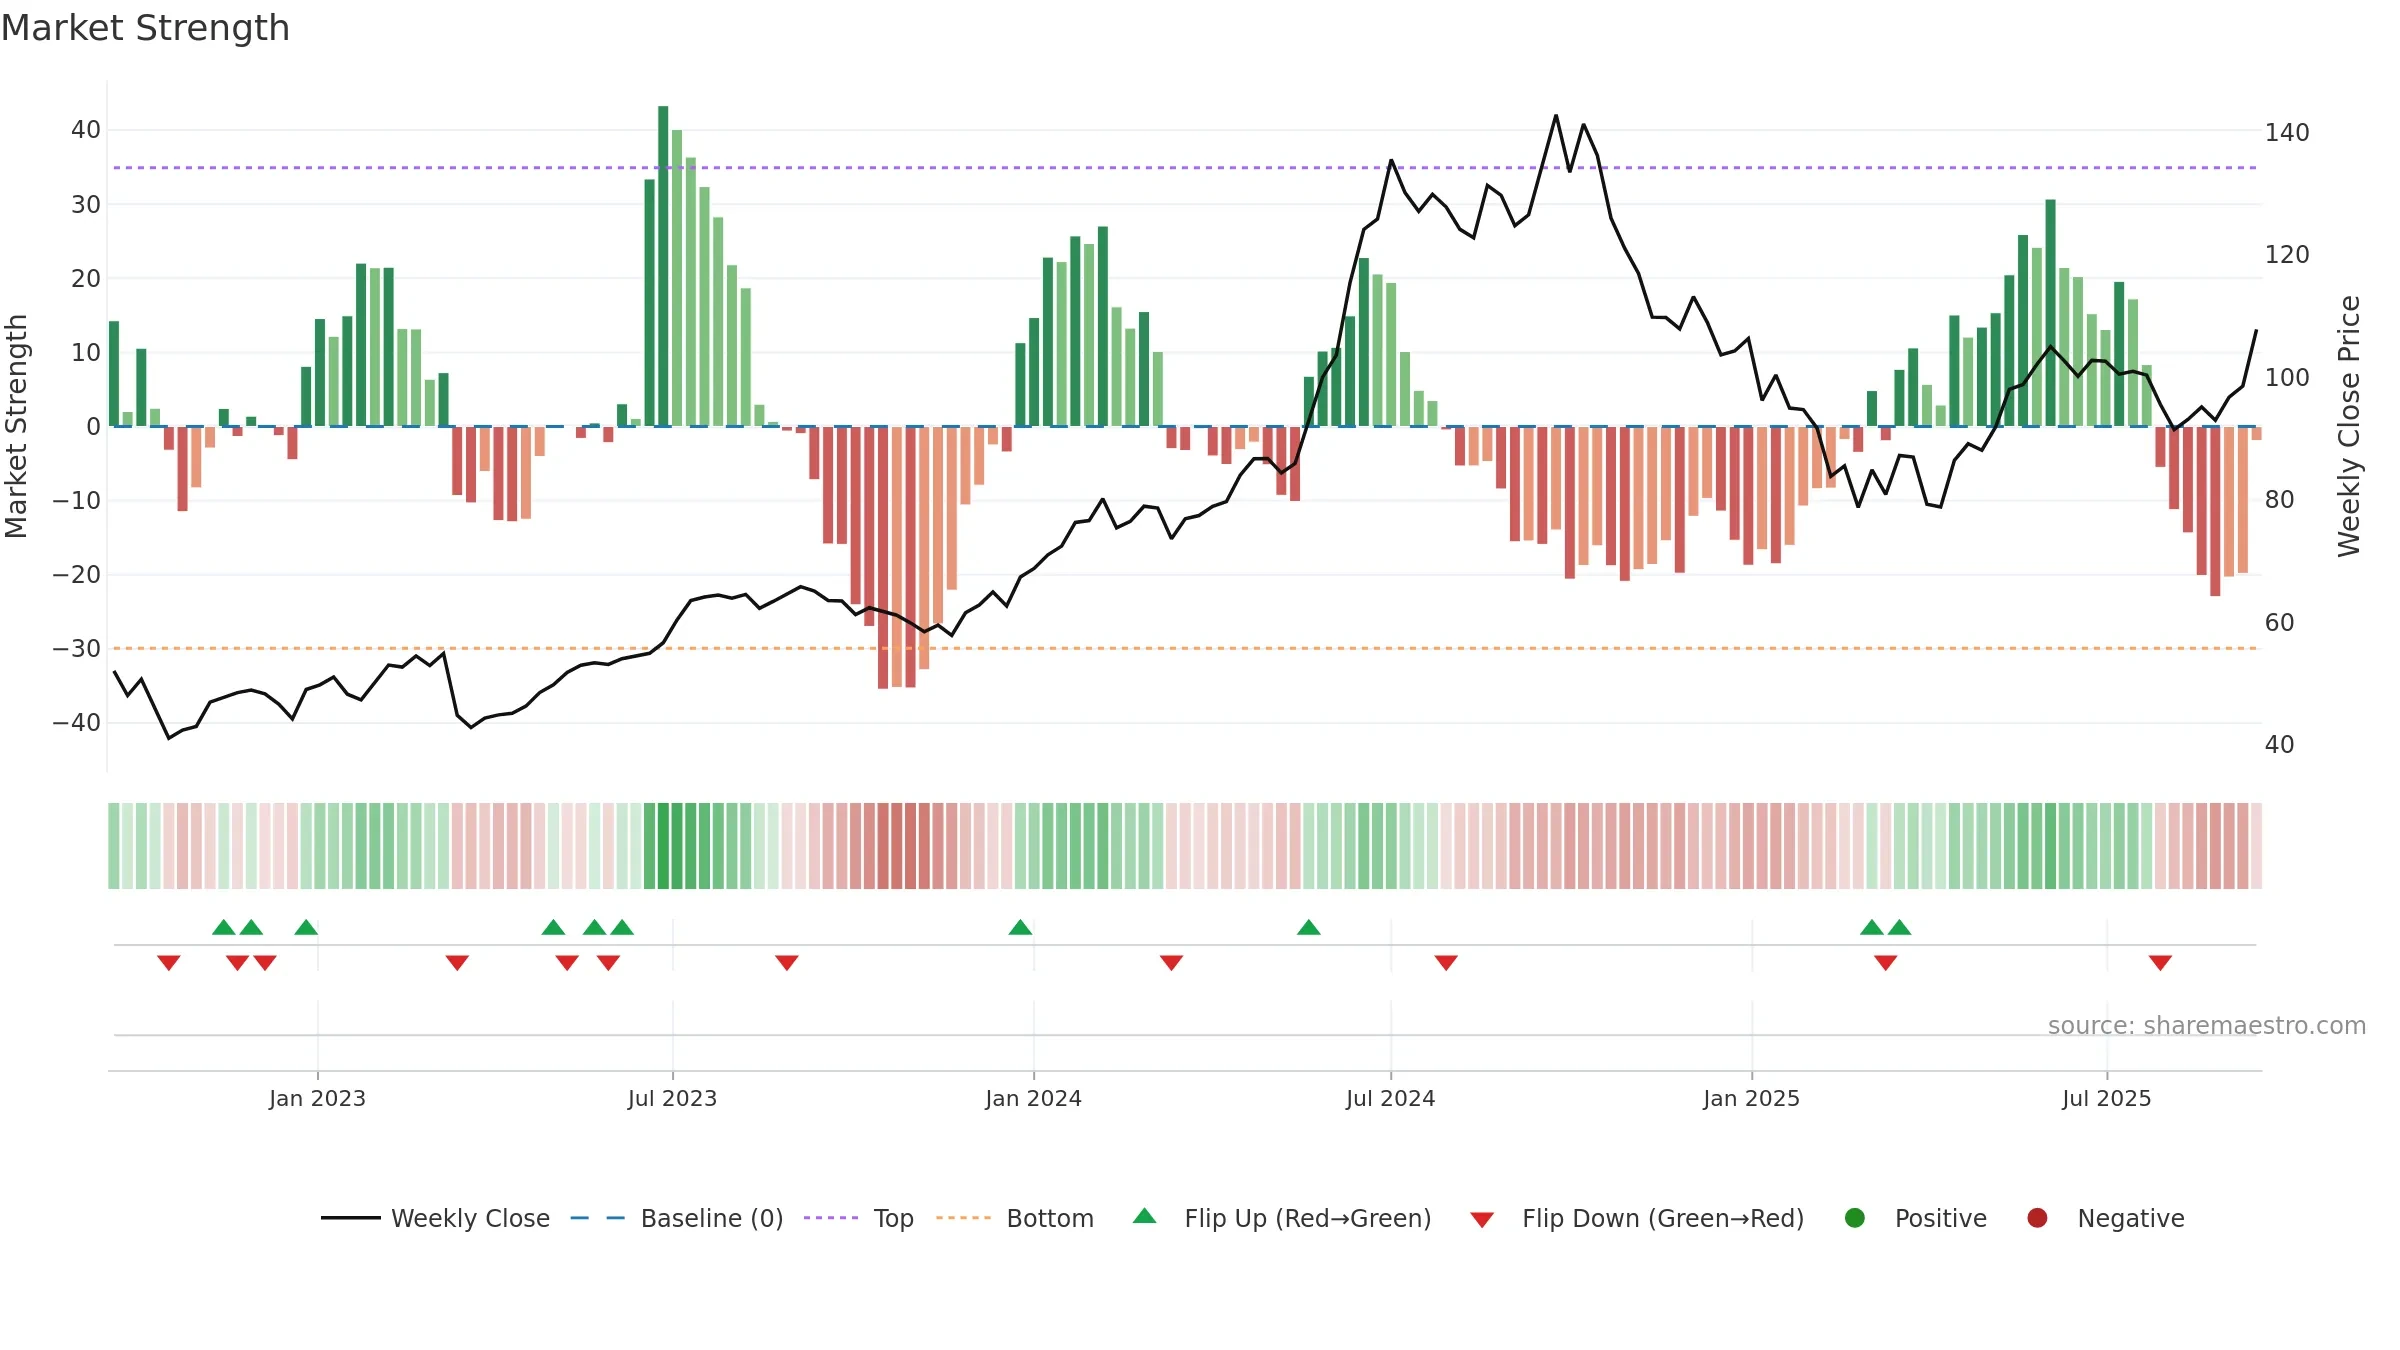
Task: Click the flip-up marker nearest Jan 2024
Action: [1020, 927]
